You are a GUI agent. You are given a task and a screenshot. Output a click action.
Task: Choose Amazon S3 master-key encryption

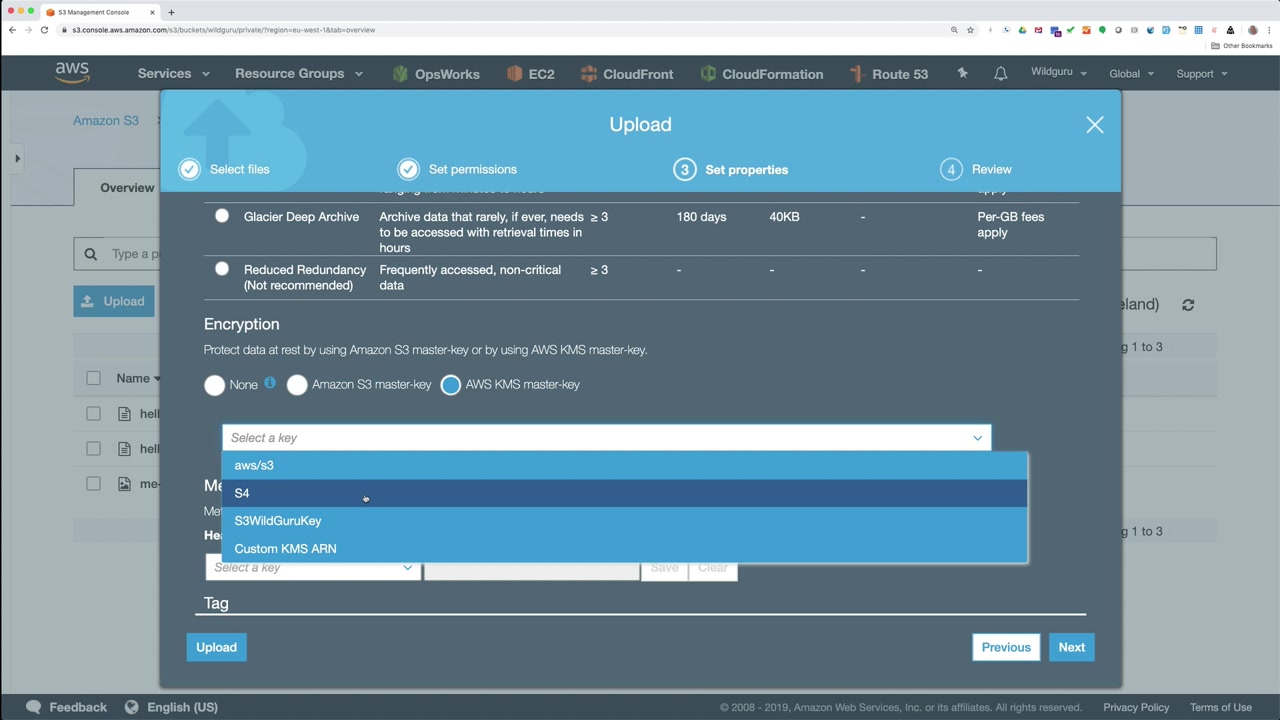click(x=297, y=385)
